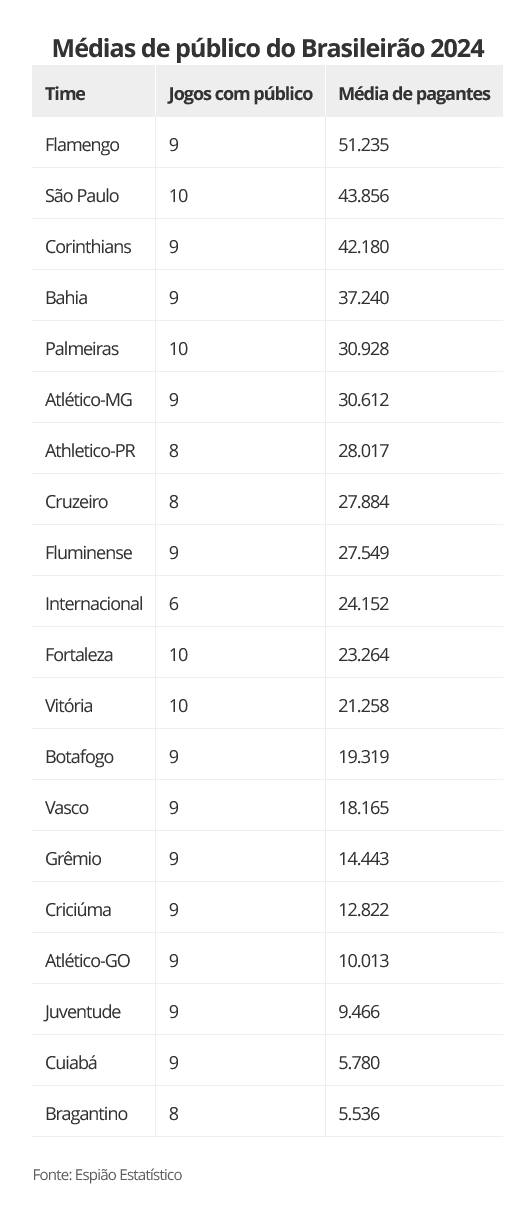
Task: Select the Athletico-PR team cell
Action: (x=91, y=451)
